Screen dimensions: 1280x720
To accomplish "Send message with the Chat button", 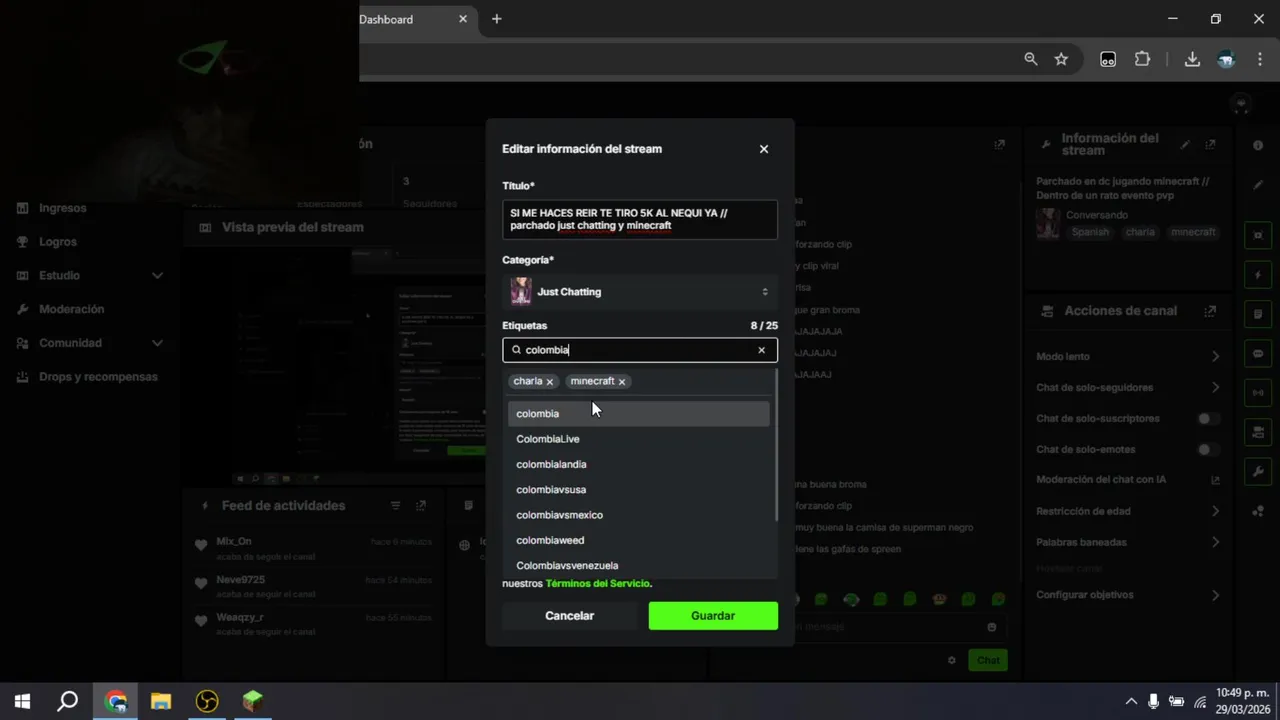I will [988, 660].
